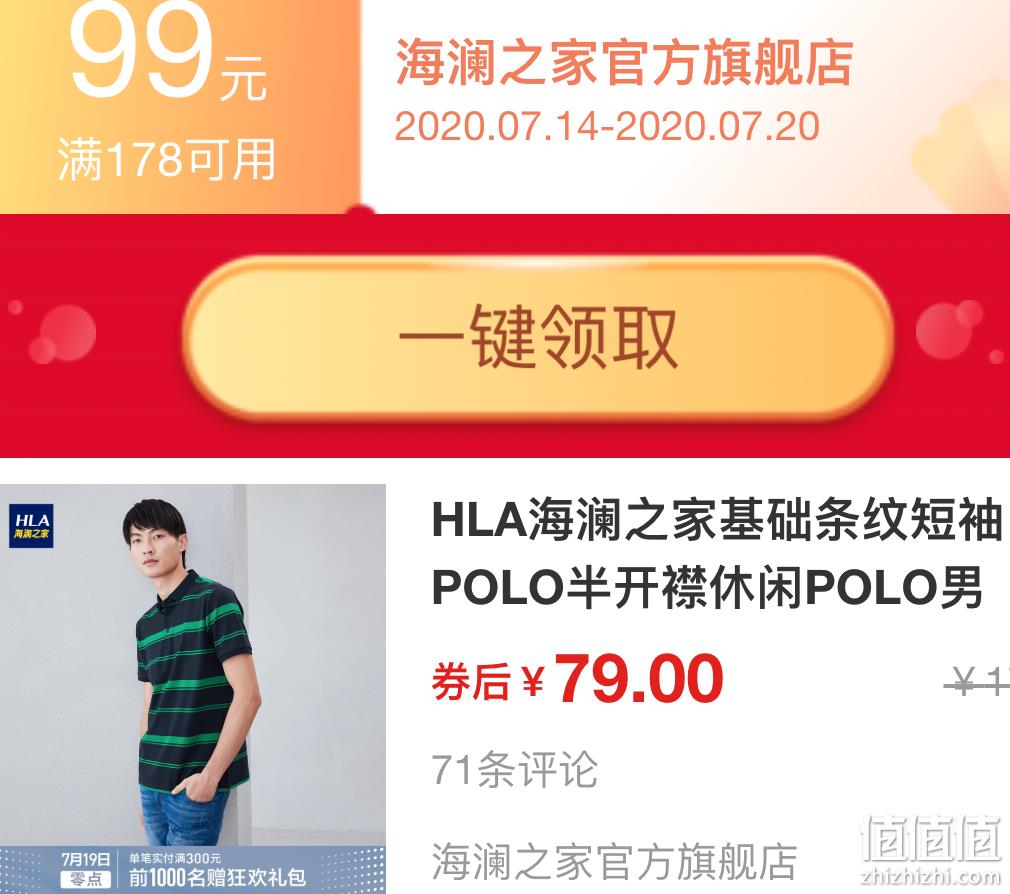View the 71条评论 reviews
The height and width of the screenshot is (894, 1010).
[515, 769]
